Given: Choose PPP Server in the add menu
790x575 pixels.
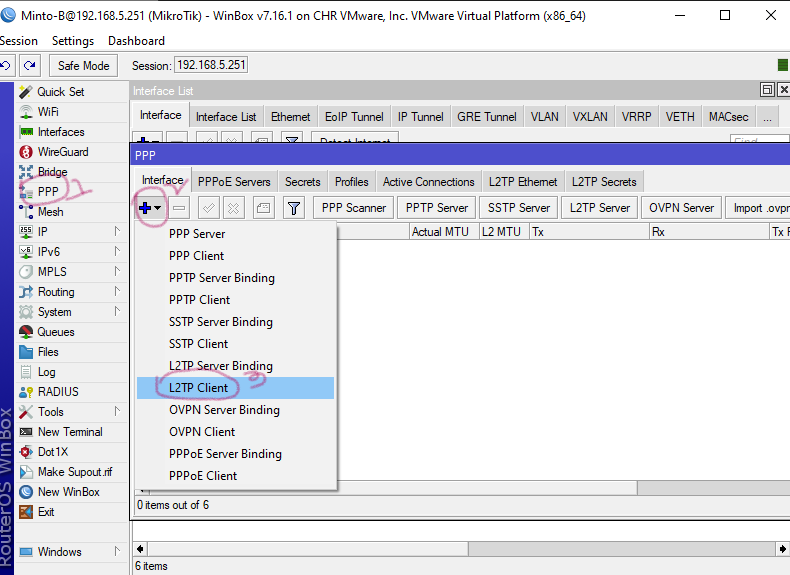Looking at the screenshot, I should tap(235, 234).
